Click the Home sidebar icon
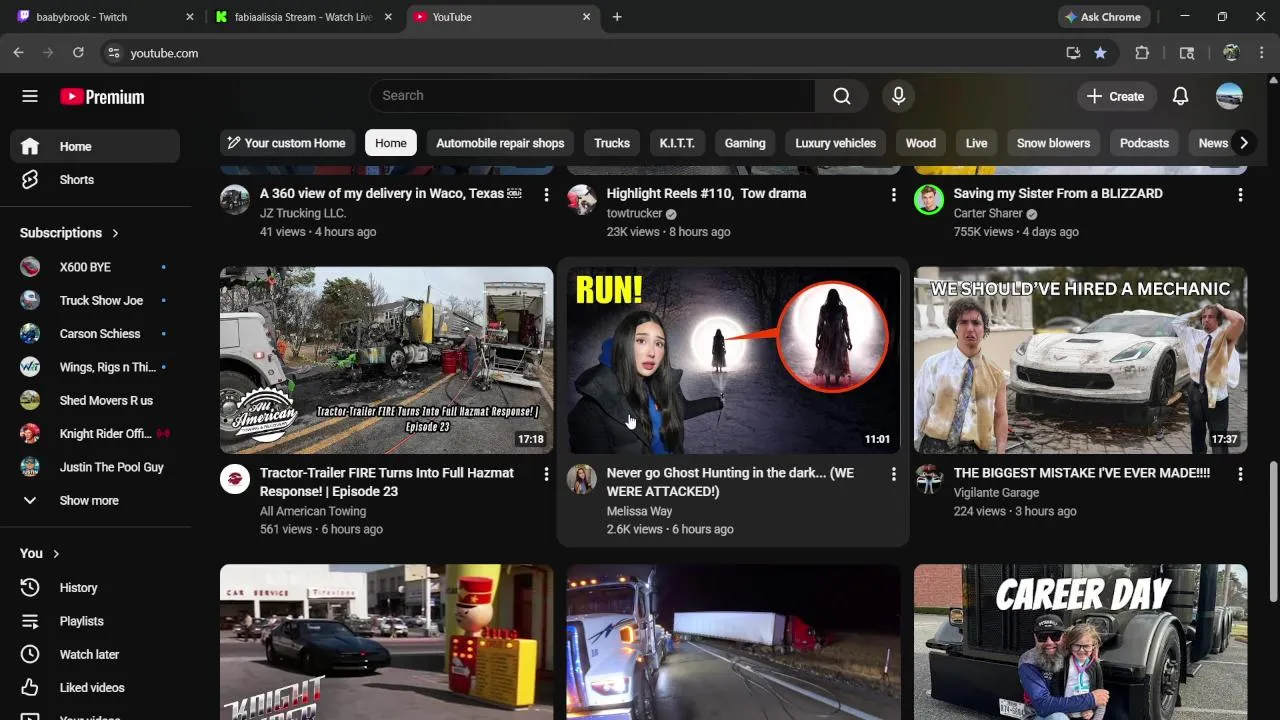Screen dimensions: 1280x720 point(30,146)
